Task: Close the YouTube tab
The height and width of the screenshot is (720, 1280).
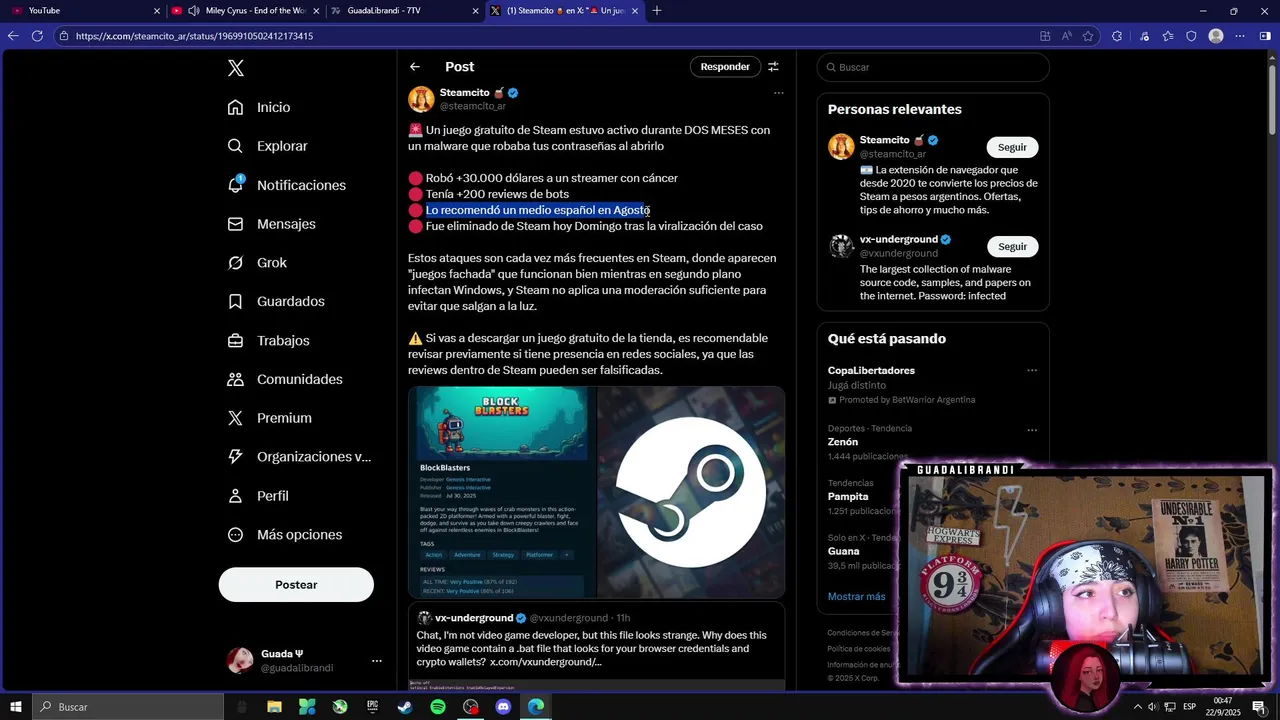Action: (156, 11)
